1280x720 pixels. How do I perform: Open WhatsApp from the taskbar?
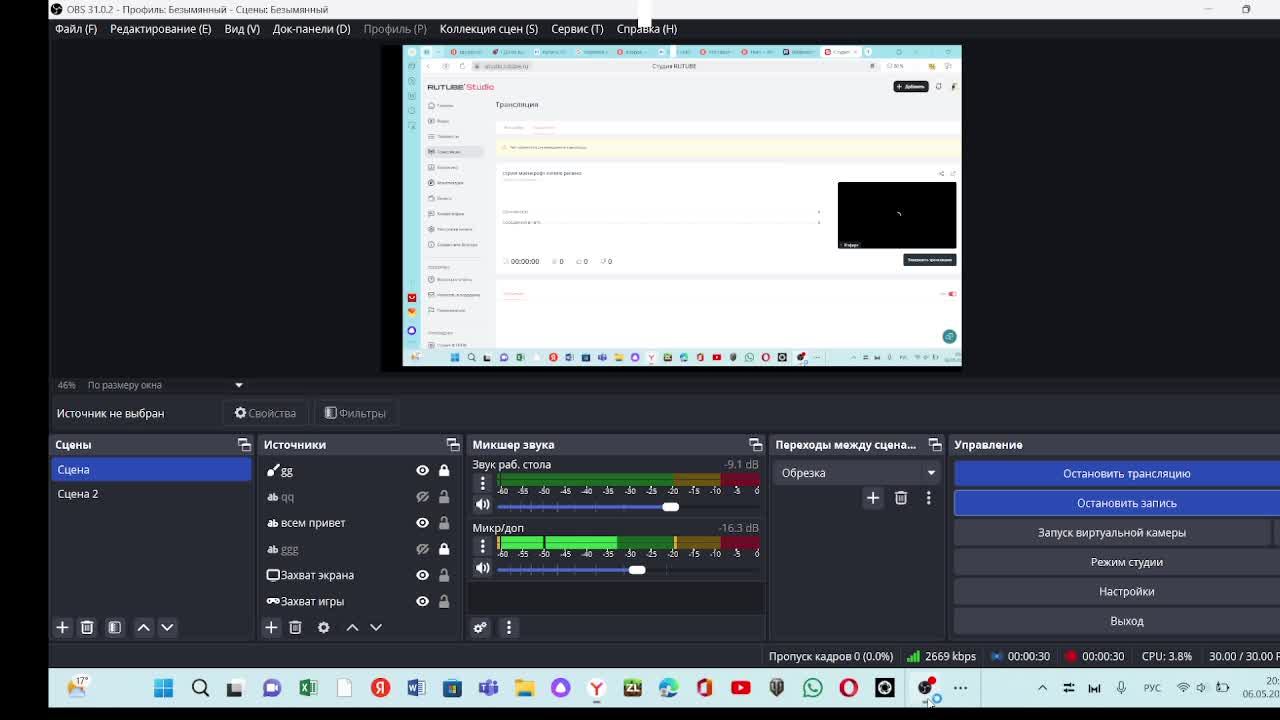(812, 688)
